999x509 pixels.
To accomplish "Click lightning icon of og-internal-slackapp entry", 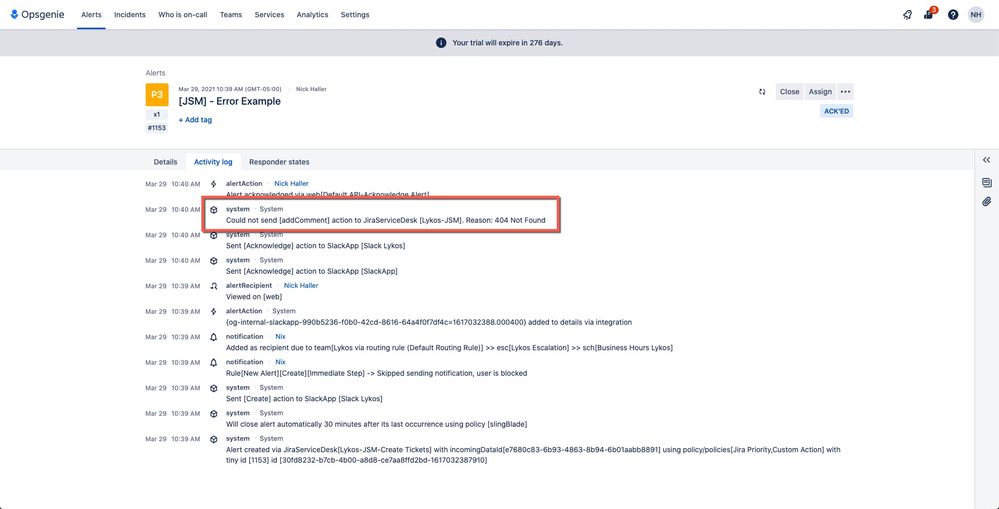I will pyautogui.click(x=213, y=312).
